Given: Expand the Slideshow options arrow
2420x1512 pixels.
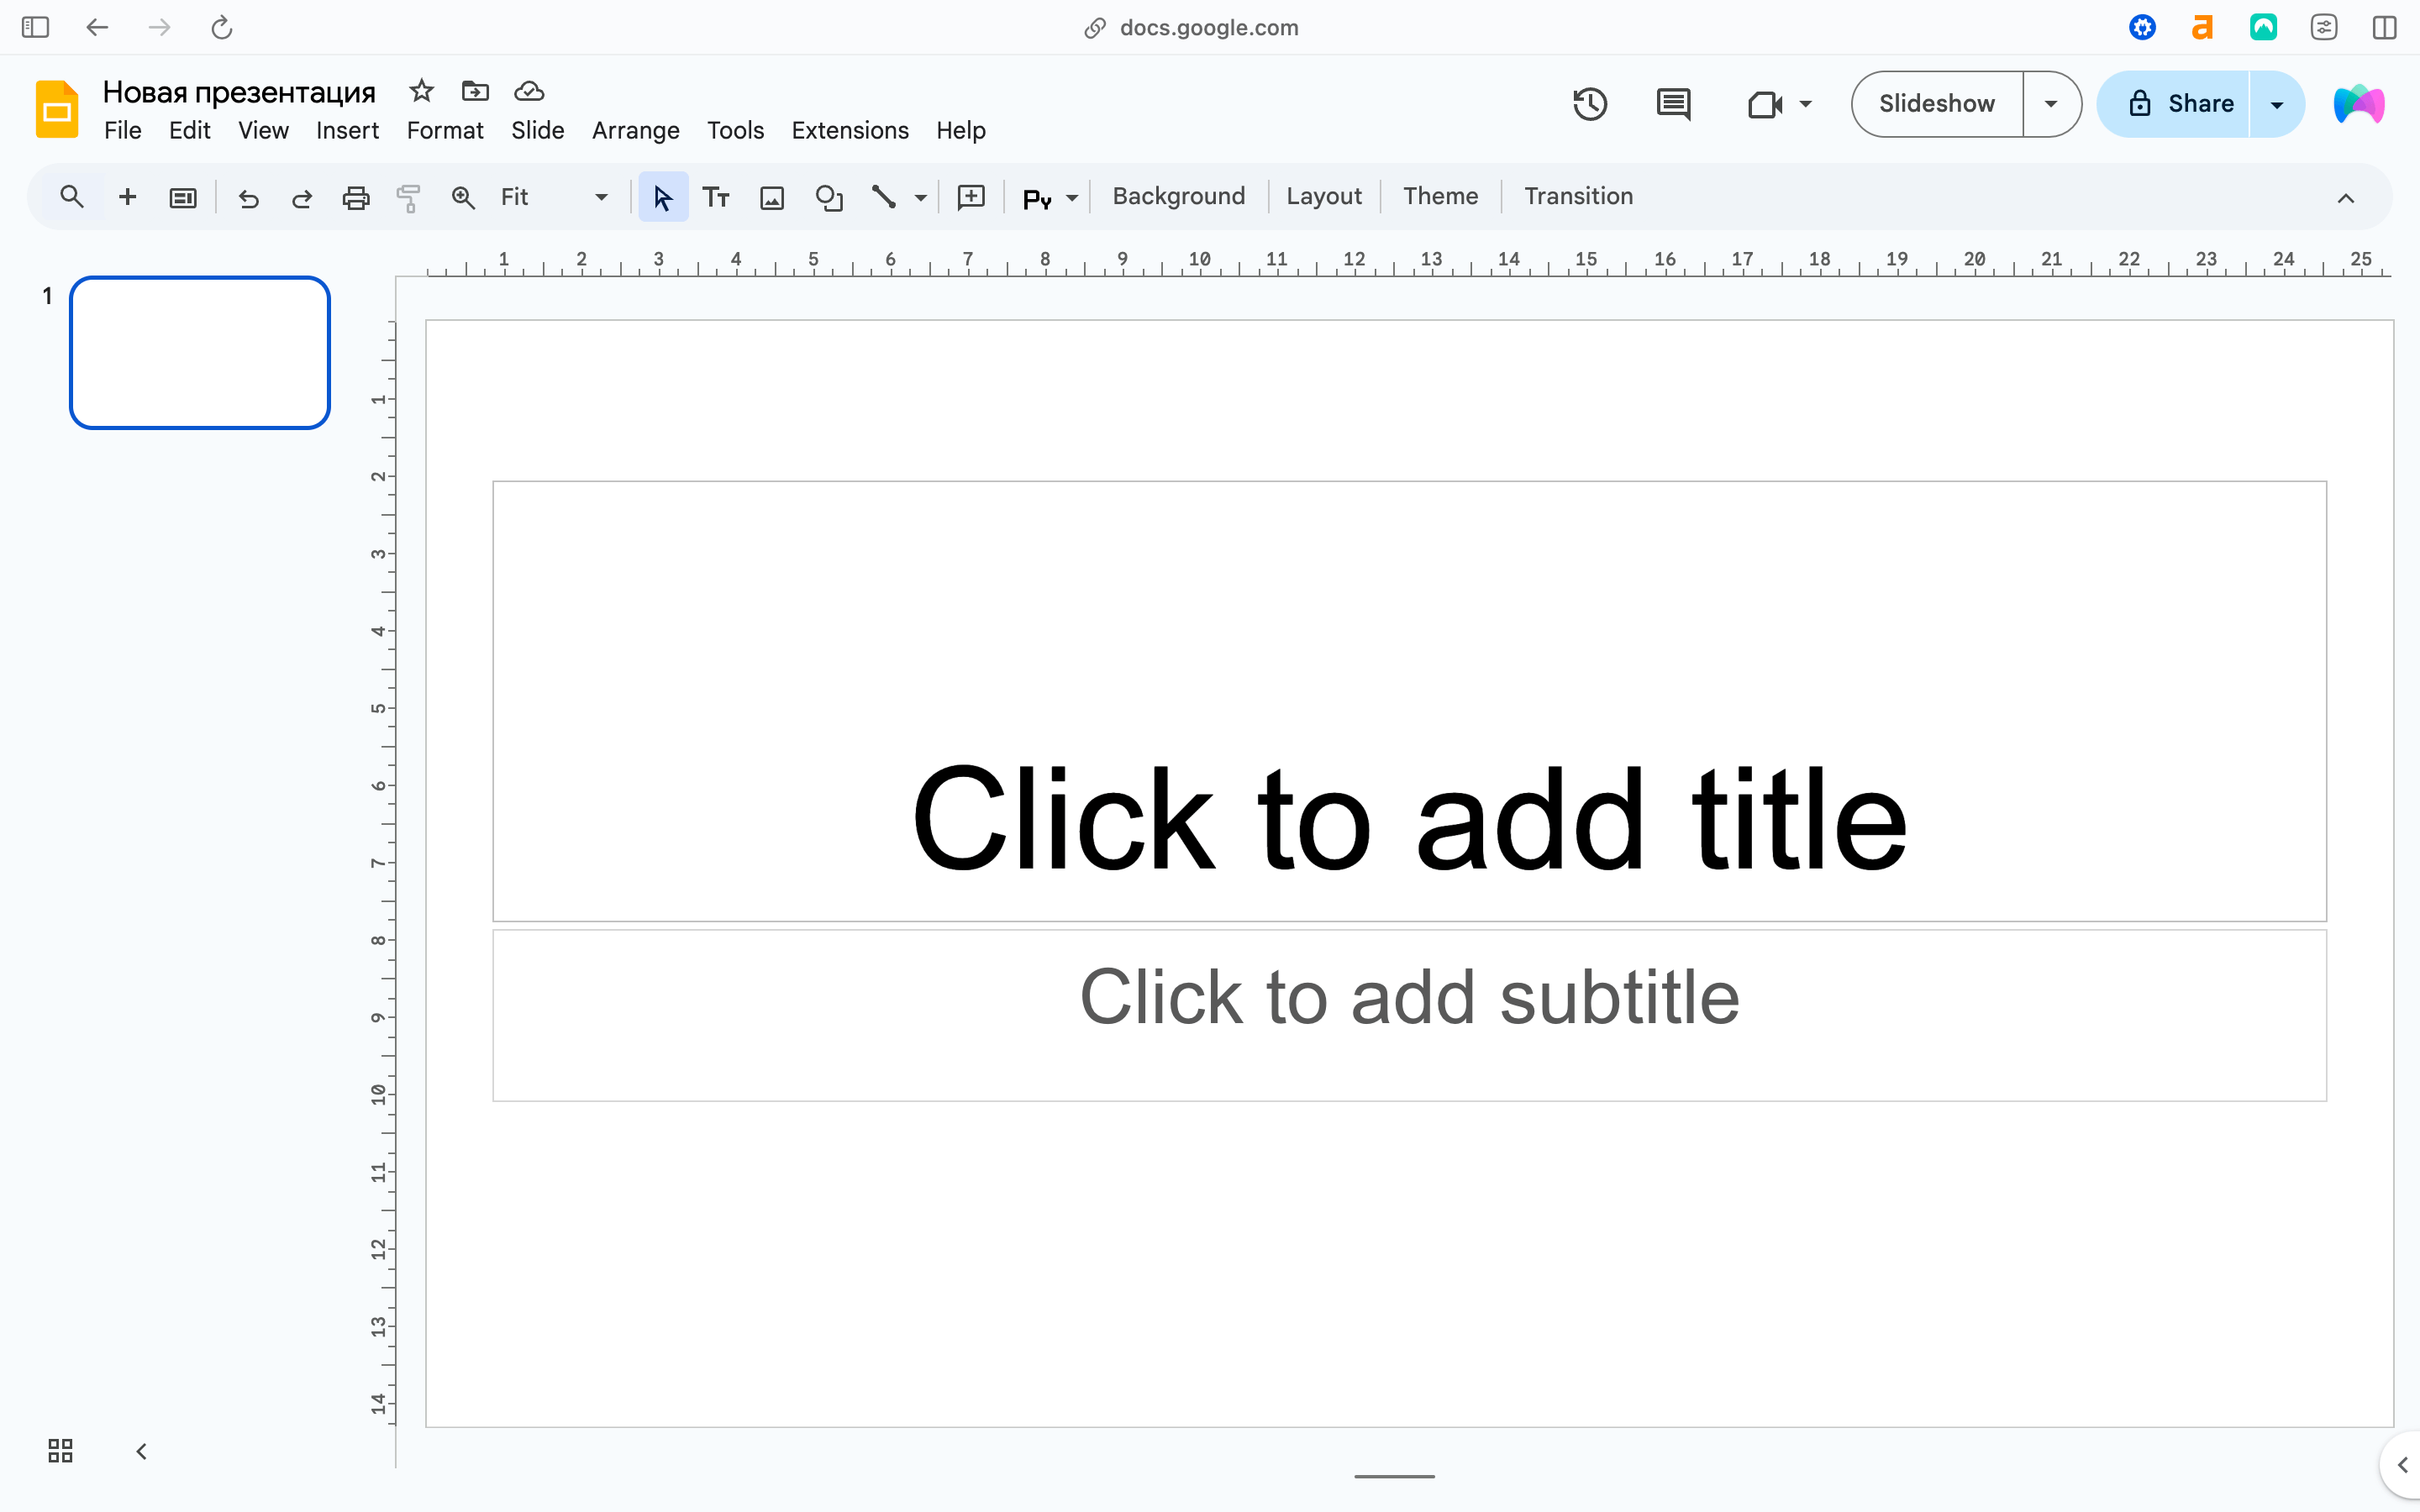Looking at the screenshot, I should pos(2051,104).
